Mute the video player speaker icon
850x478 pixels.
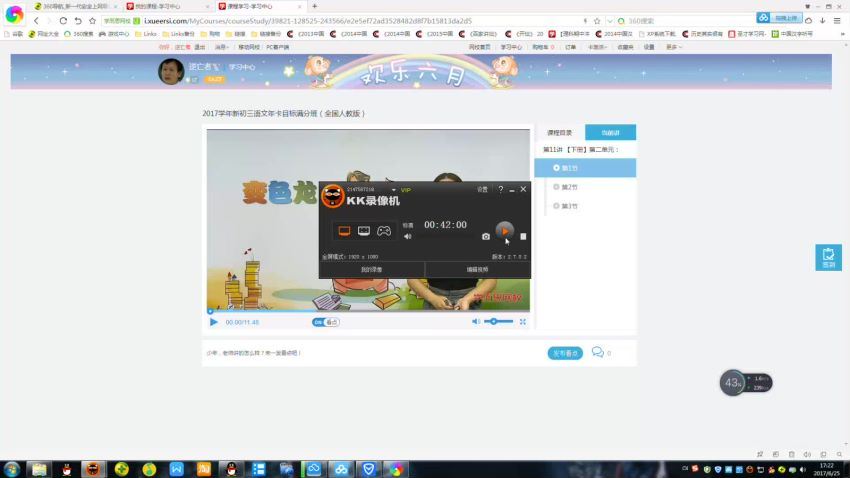point(475,321)
